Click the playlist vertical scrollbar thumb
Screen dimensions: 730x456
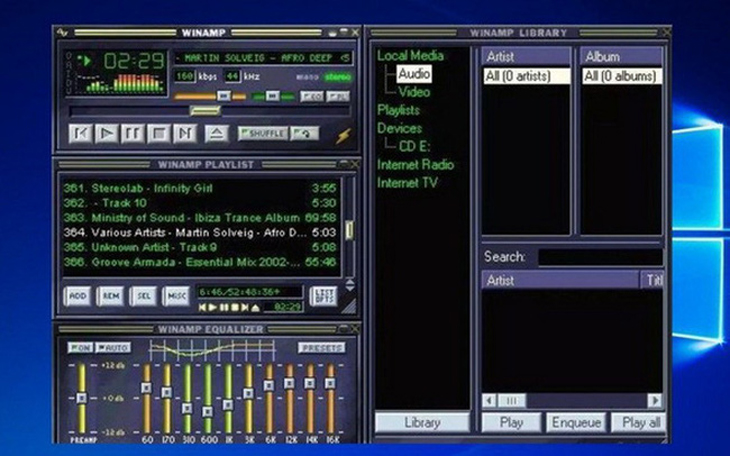[349, 230]
